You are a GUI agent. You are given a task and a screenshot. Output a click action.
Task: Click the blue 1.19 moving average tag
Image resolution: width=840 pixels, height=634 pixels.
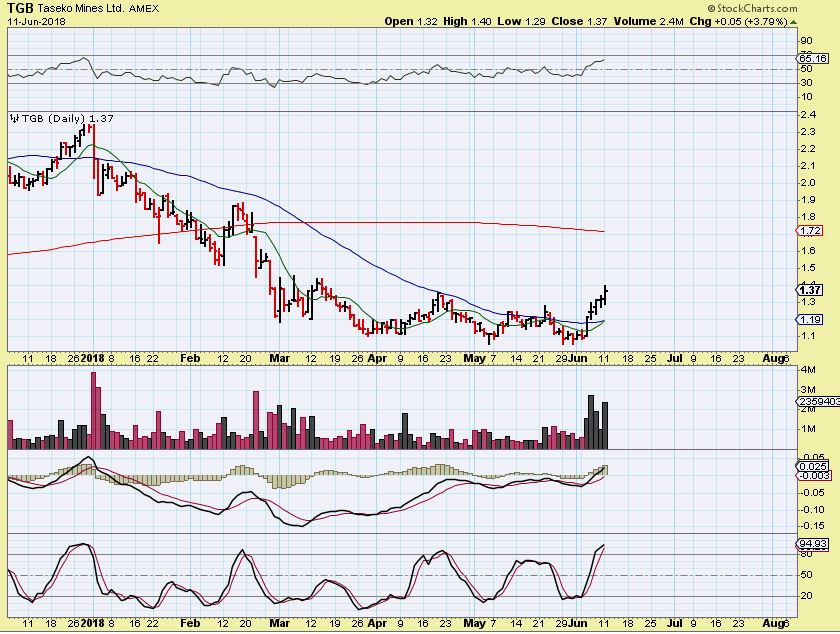tap(811, 319)
